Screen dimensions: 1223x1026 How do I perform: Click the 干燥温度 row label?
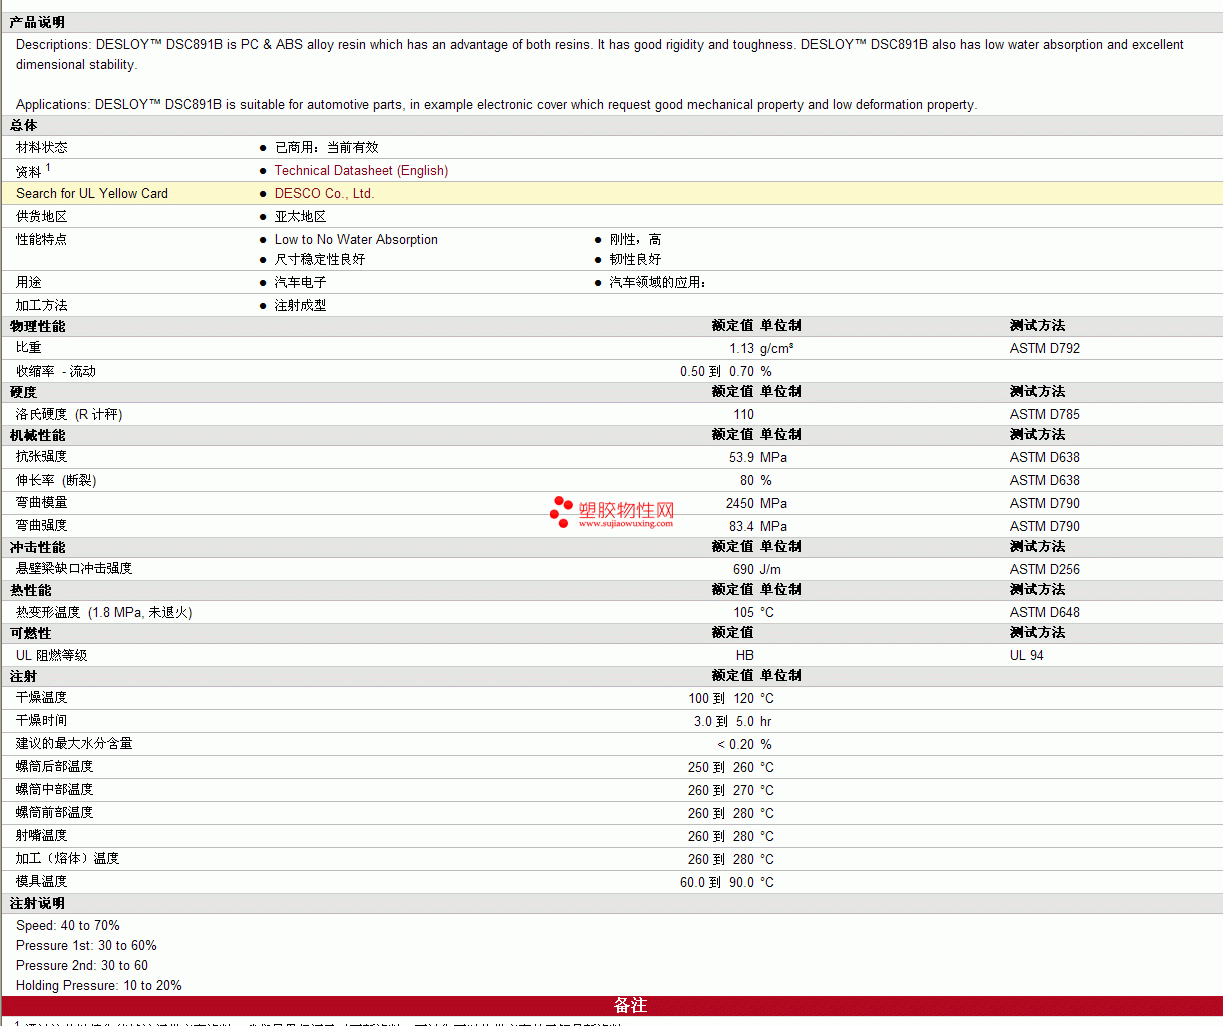(x=42, y=698)
